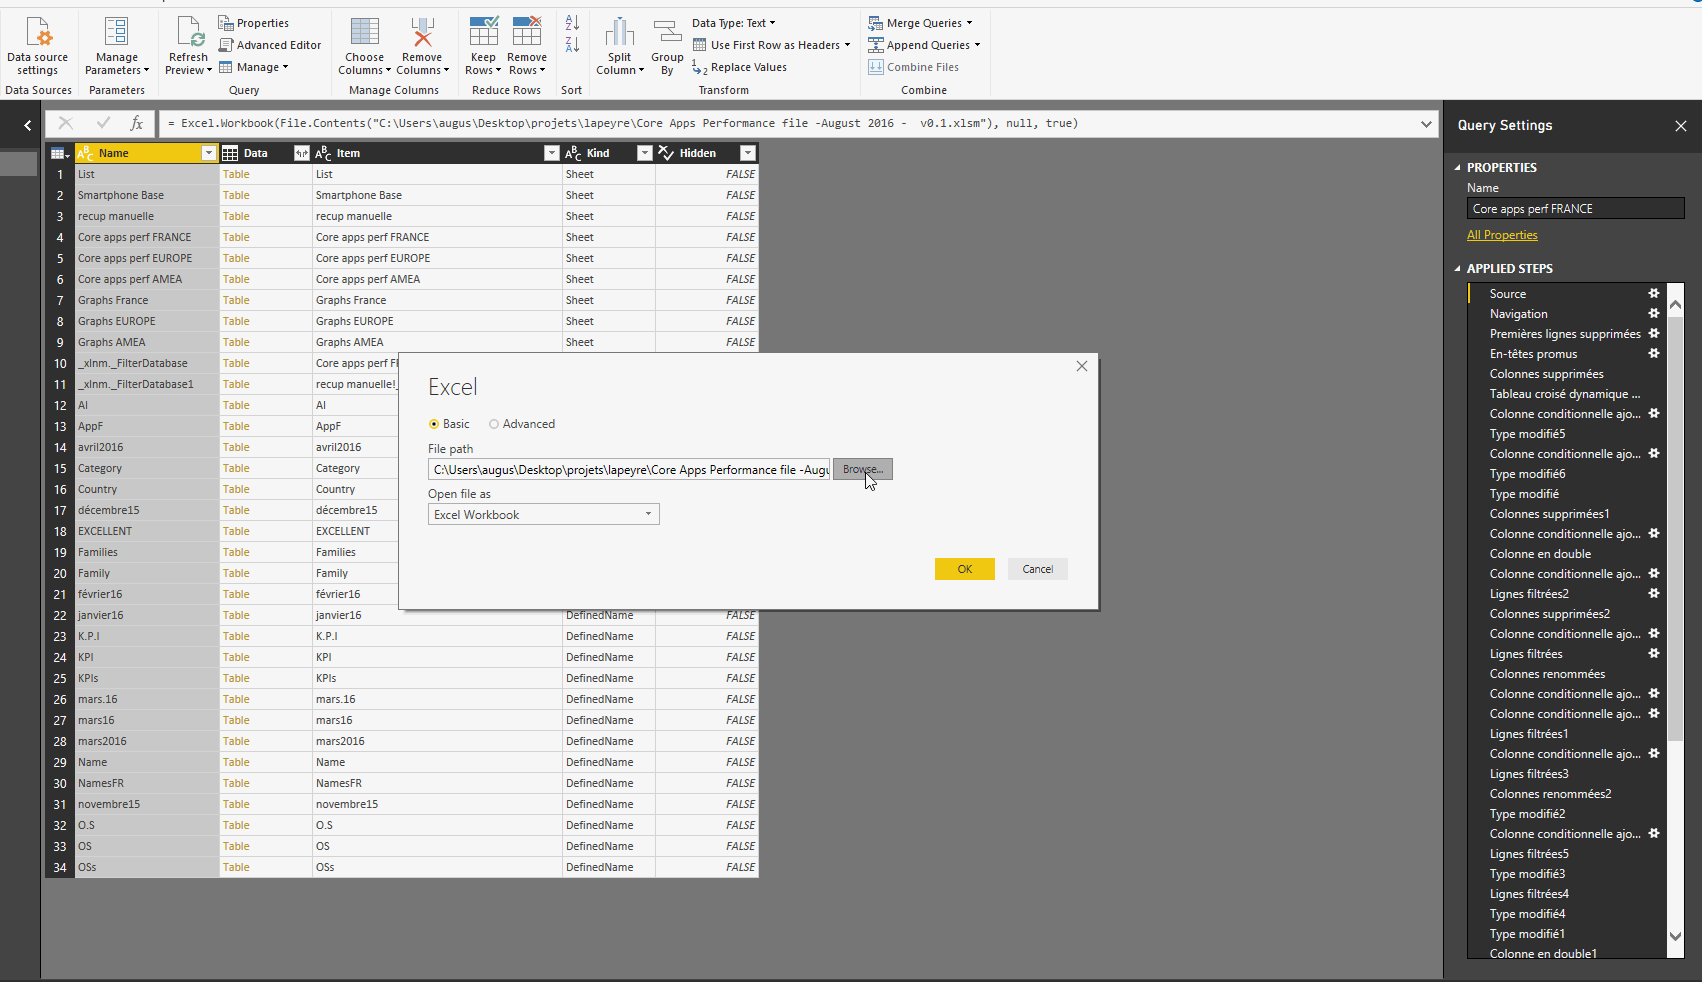
Task: Click Replace Values
Action: 740,67
